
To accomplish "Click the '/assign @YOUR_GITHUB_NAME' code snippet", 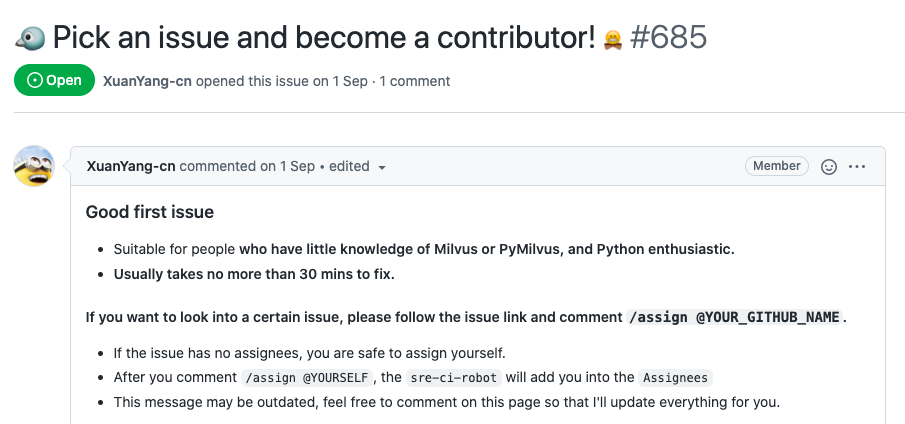I will tap(735, 317).
